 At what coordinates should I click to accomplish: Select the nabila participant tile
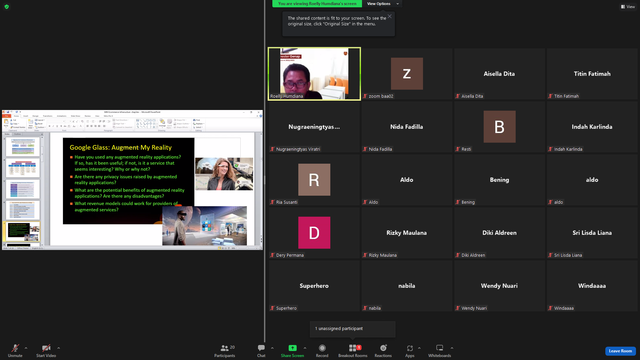(407, 286)
